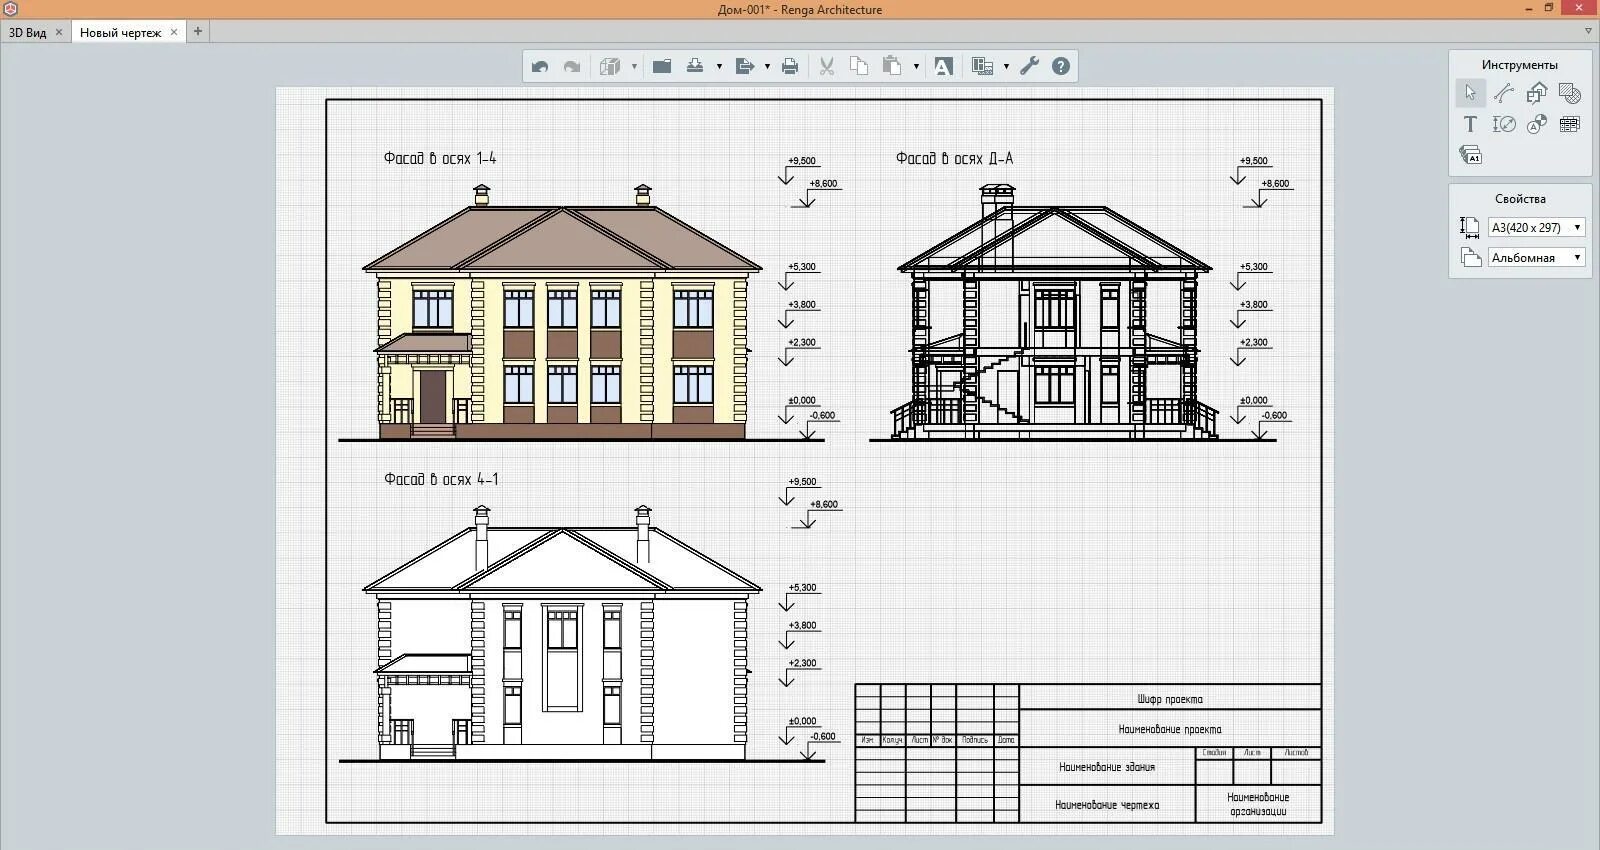1600x850 pixels.
Task: Click the orientation pages icon in Свойства
Action: coord(1470,257)
